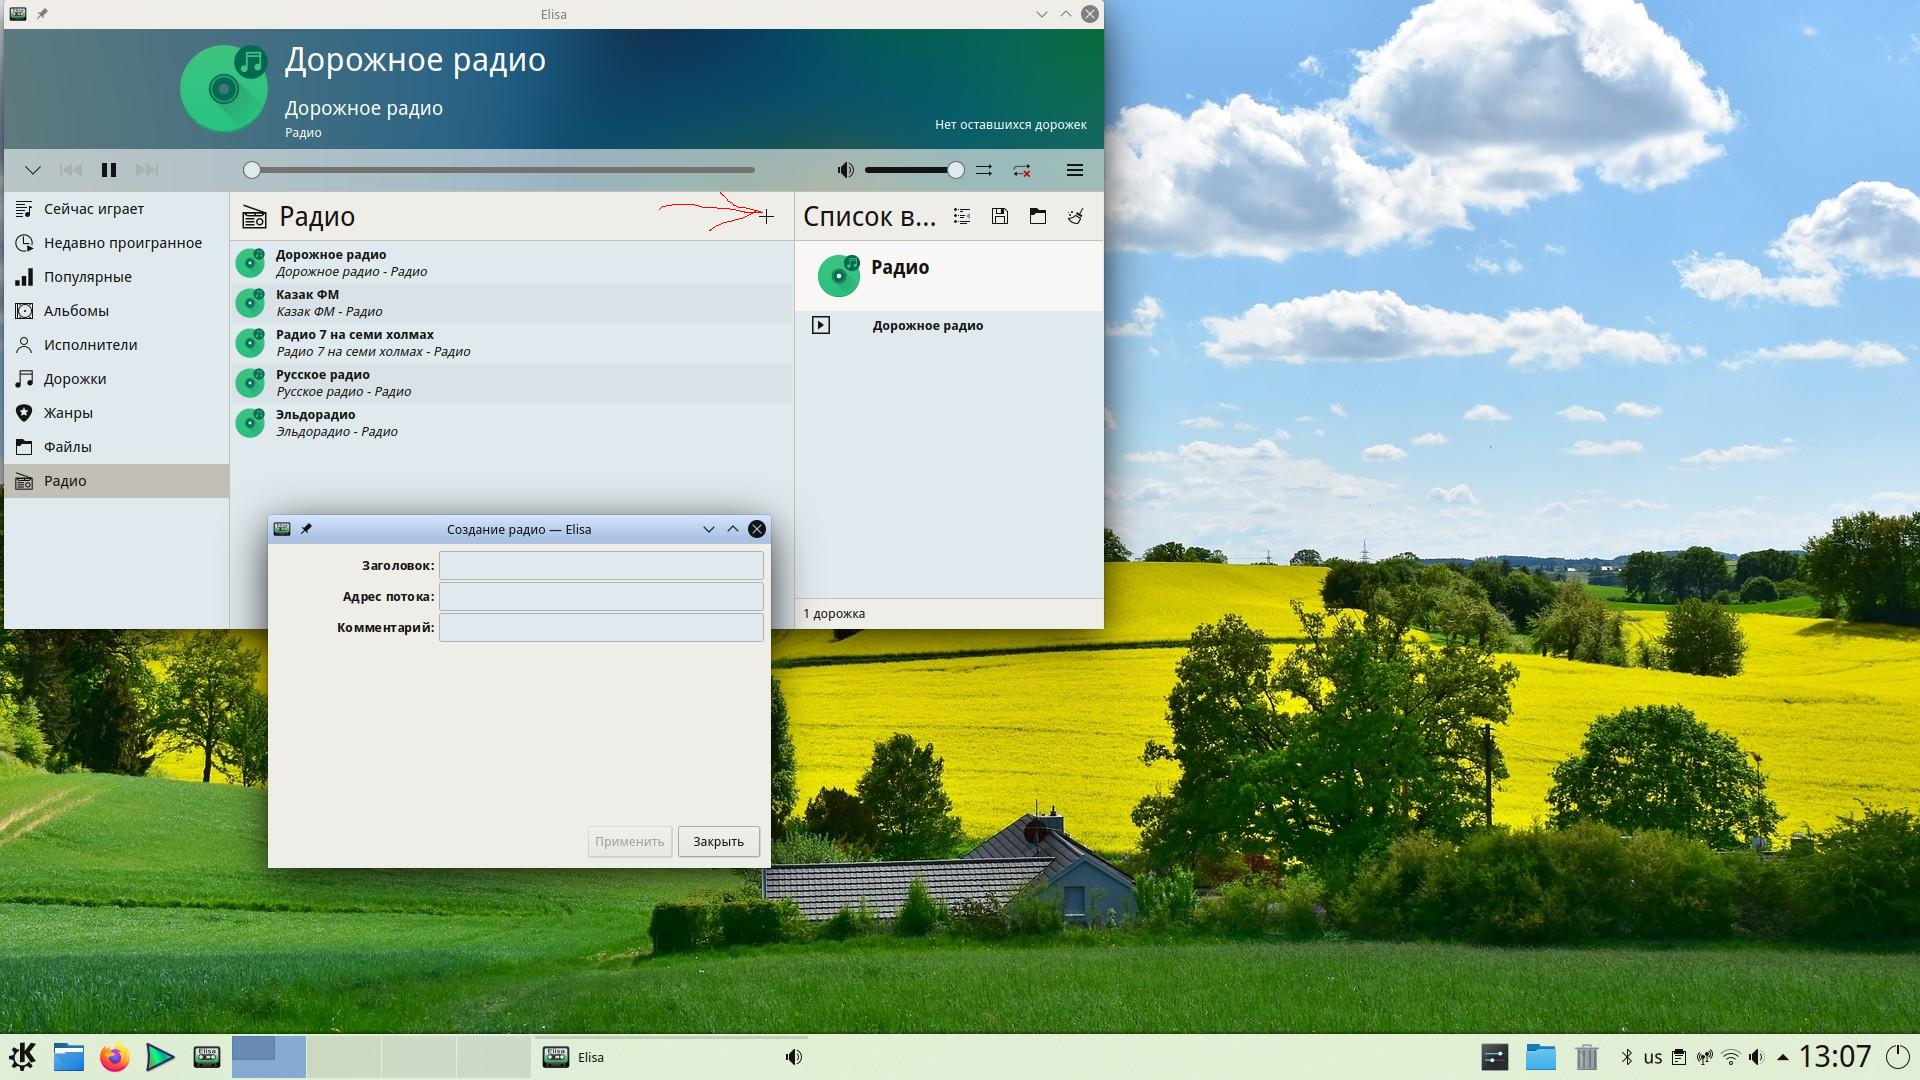This screenshot has width=1920, height=1080.
Task: Click the show current track icon
Action: [962, 216]
